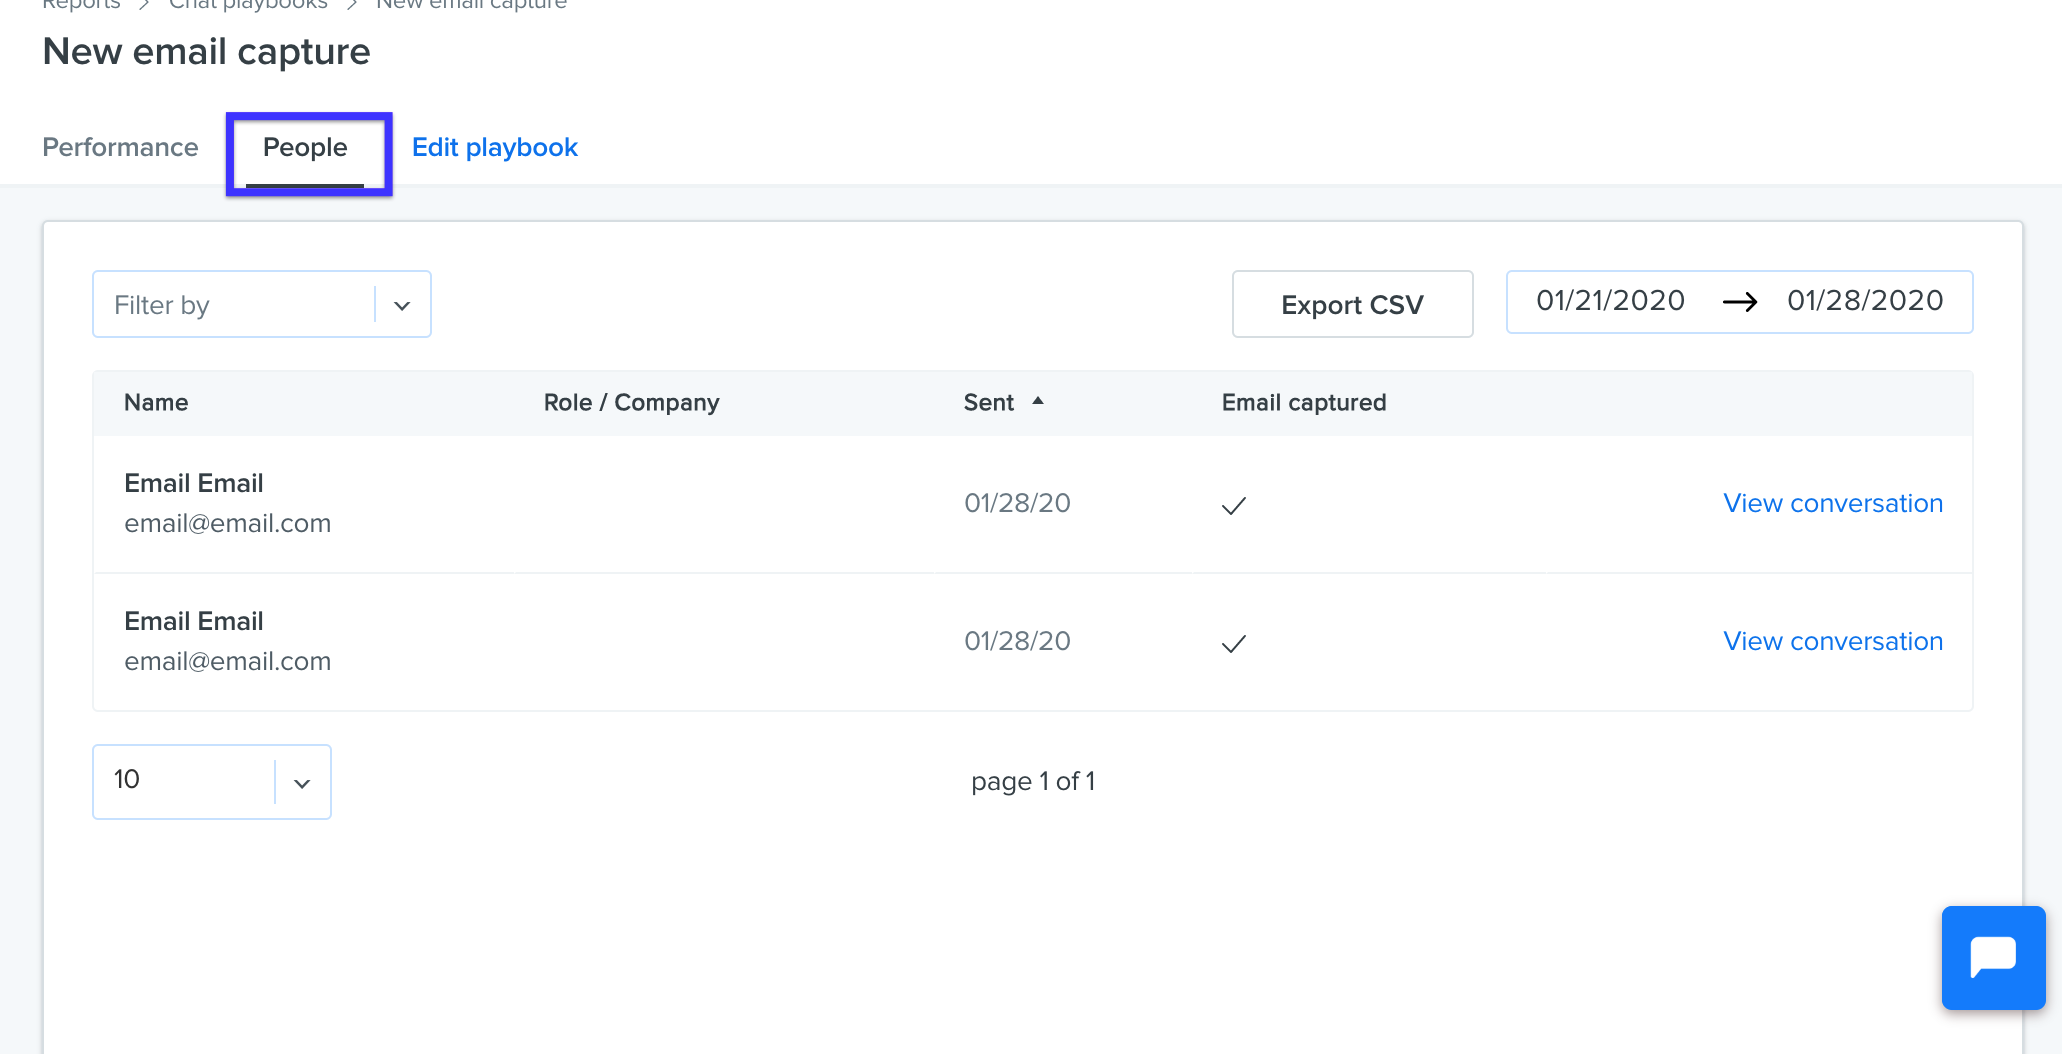Click the second row's email@email.com address
Screen dimensions: 2062x1054
tap(227, 661)
